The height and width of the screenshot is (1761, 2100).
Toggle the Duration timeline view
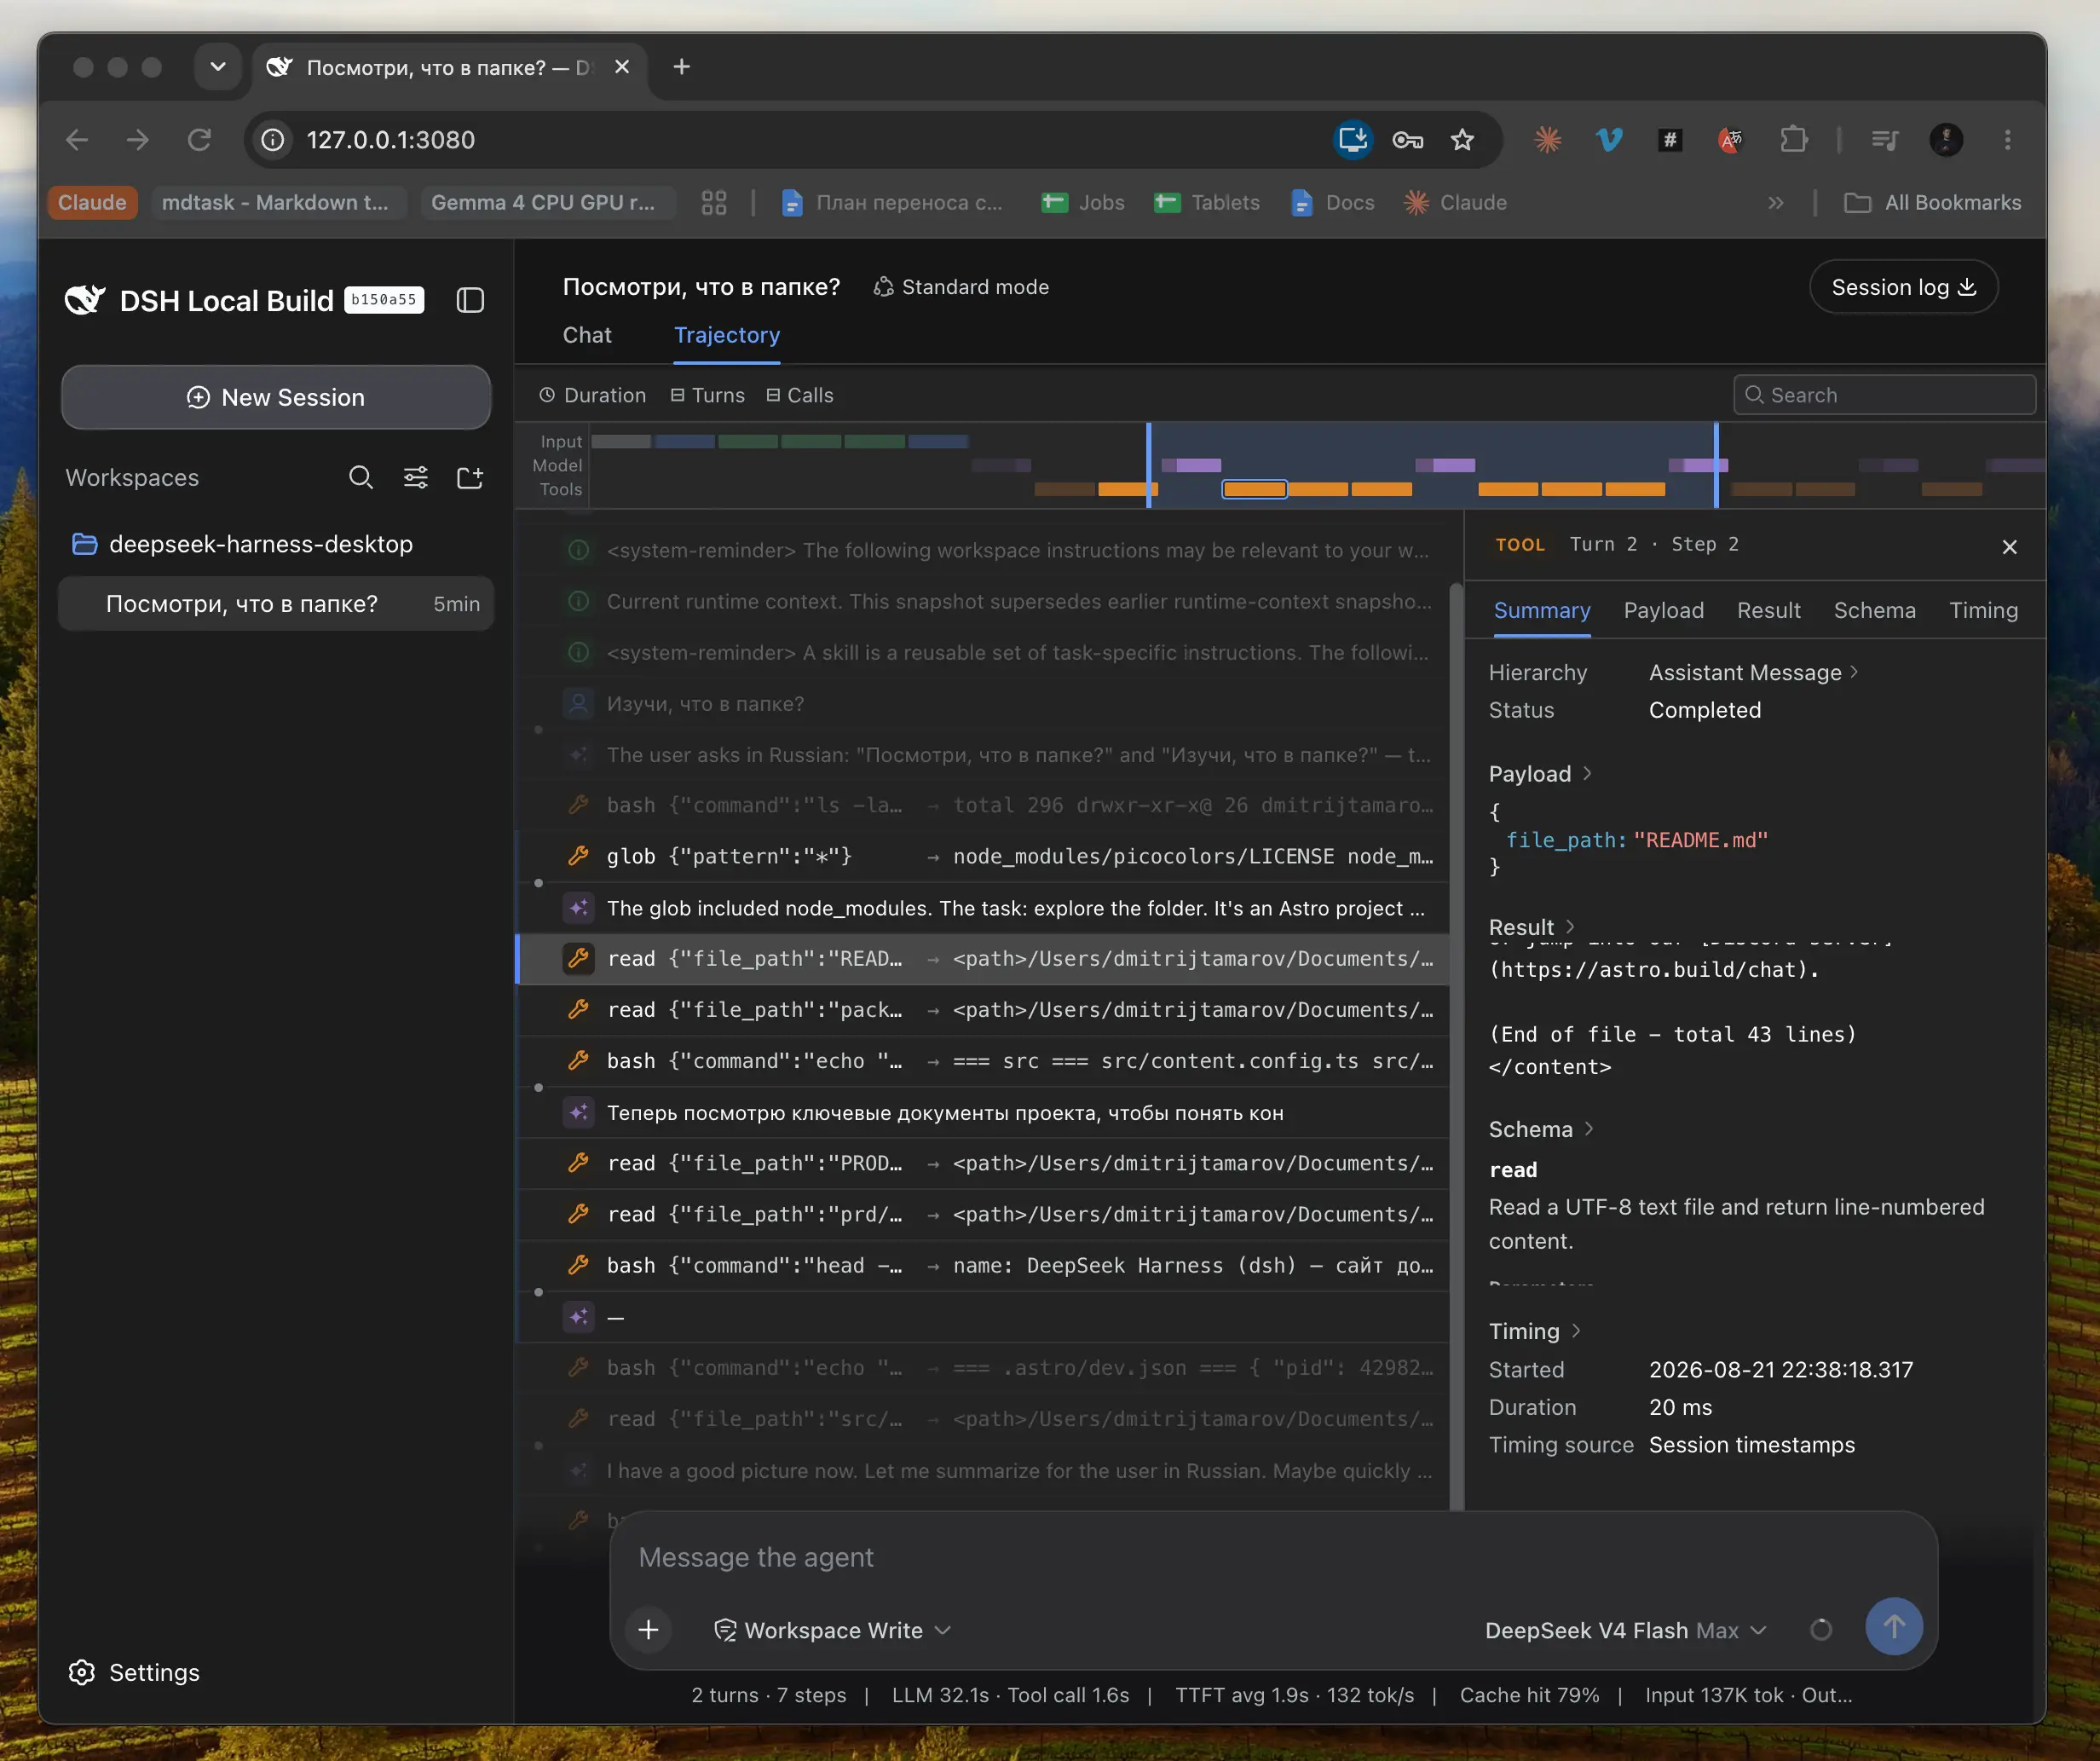tap(593, 396)
